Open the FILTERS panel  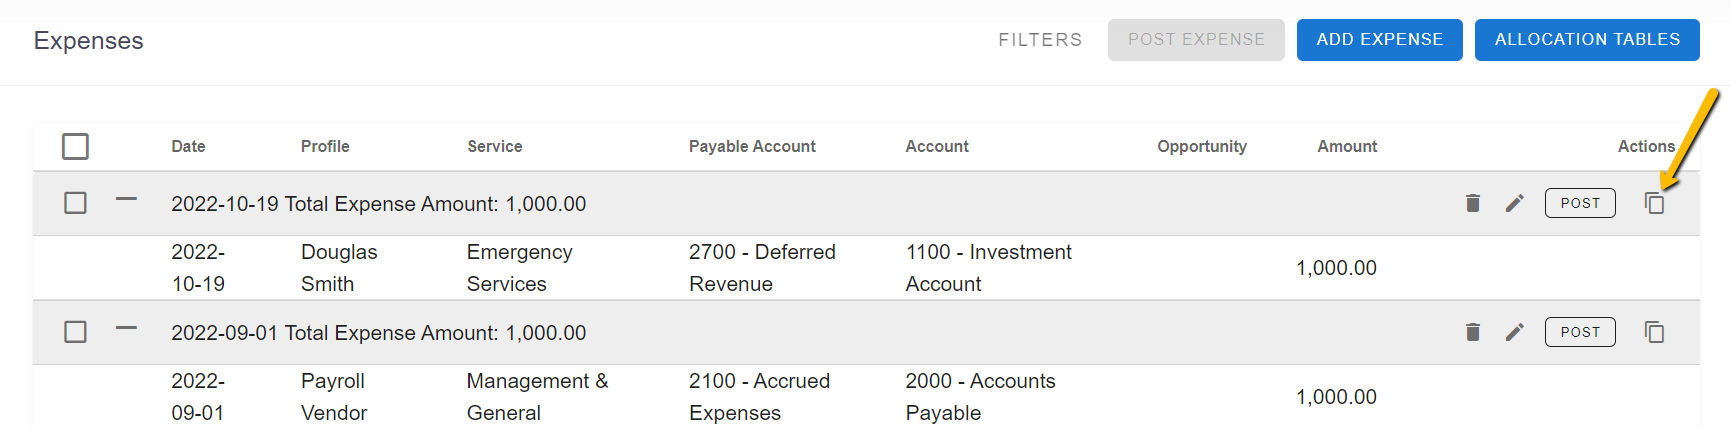coord(1040,40)
